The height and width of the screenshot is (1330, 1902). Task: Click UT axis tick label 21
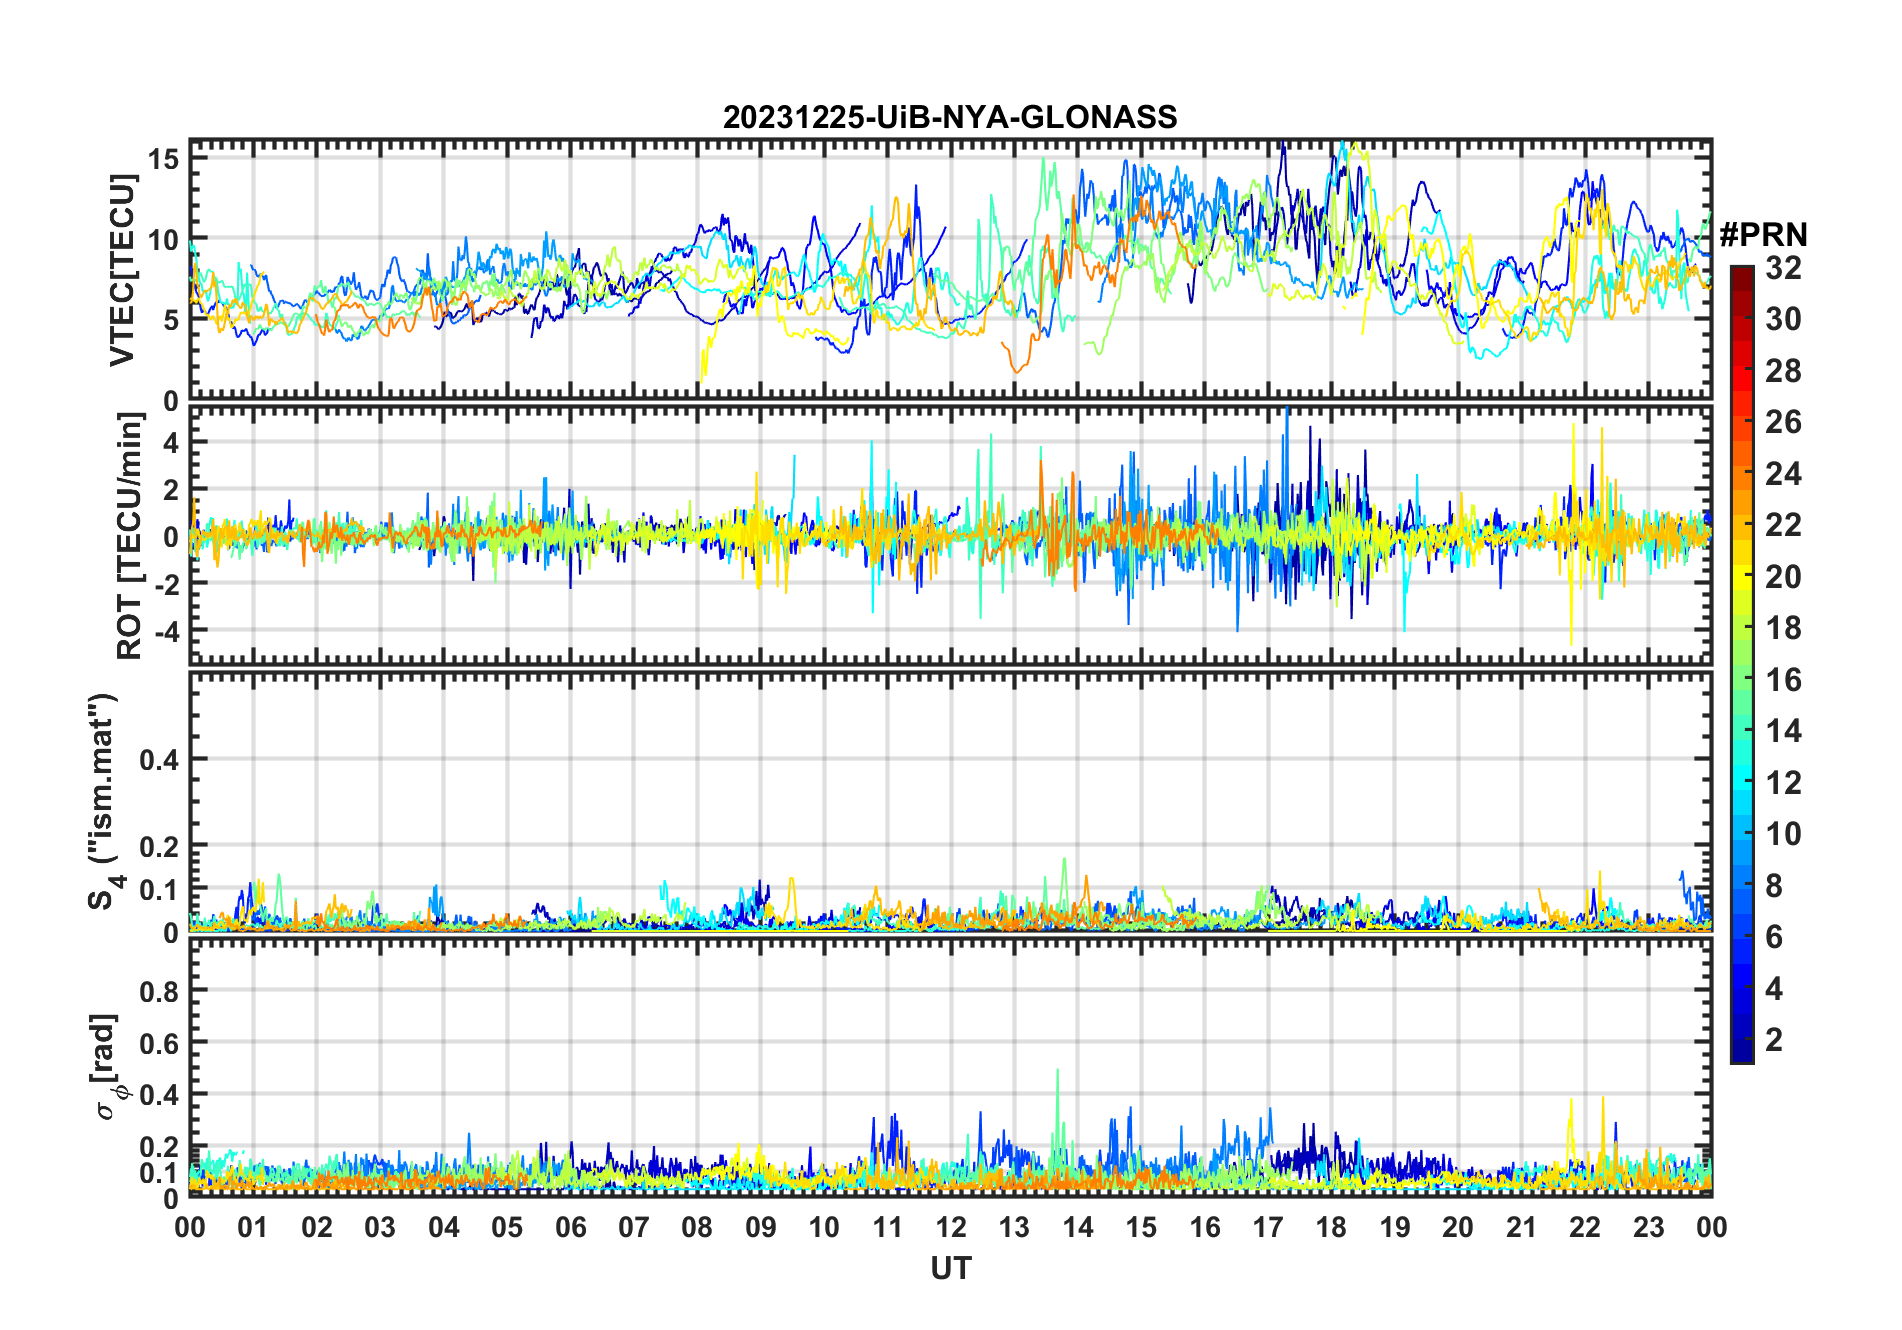click(x=1522, y=1228)
